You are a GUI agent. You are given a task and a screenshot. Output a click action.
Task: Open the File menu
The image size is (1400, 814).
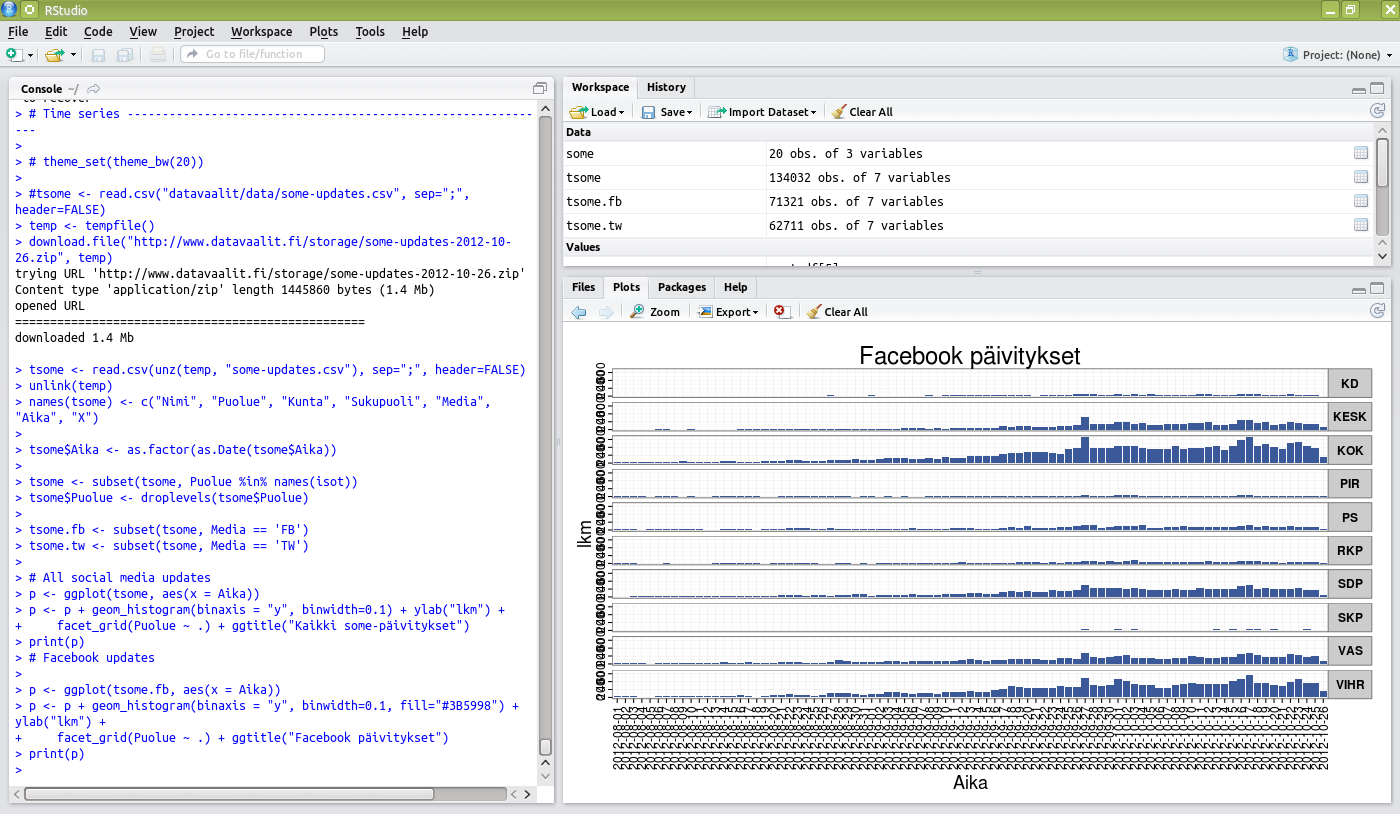click(x=18, y=31)
